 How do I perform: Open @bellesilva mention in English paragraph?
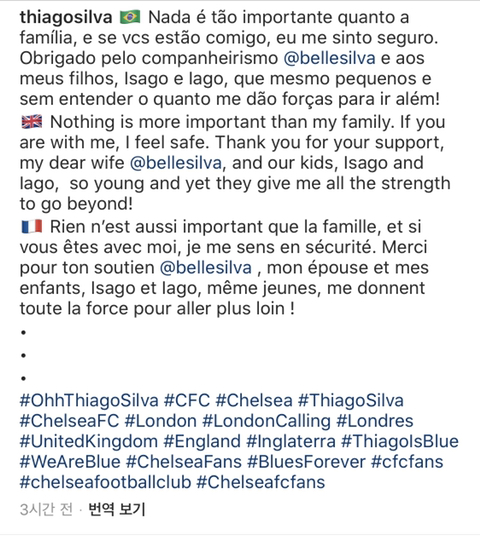coord(176,163)
